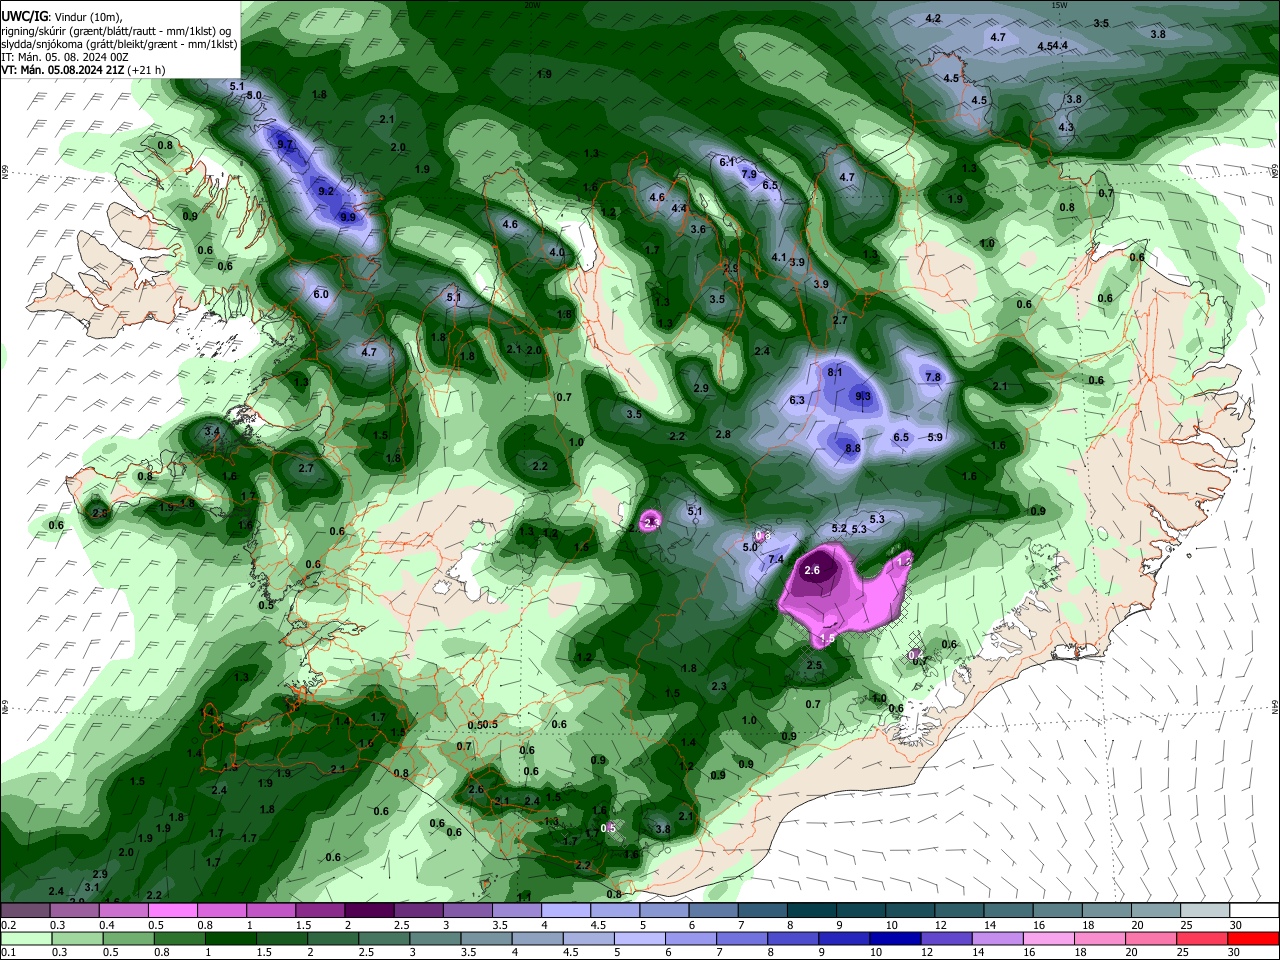Click the 6.0 precipitation value on the map
This screenshot has width=1280, height=960.
pyautogui.click(x=321, y=294)
